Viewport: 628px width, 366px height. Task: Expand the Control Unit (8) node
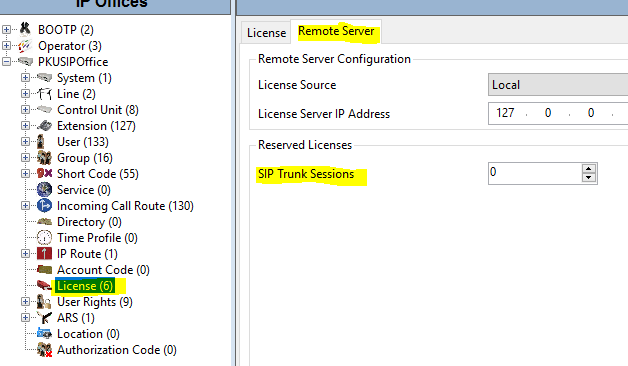pos(25,109)
